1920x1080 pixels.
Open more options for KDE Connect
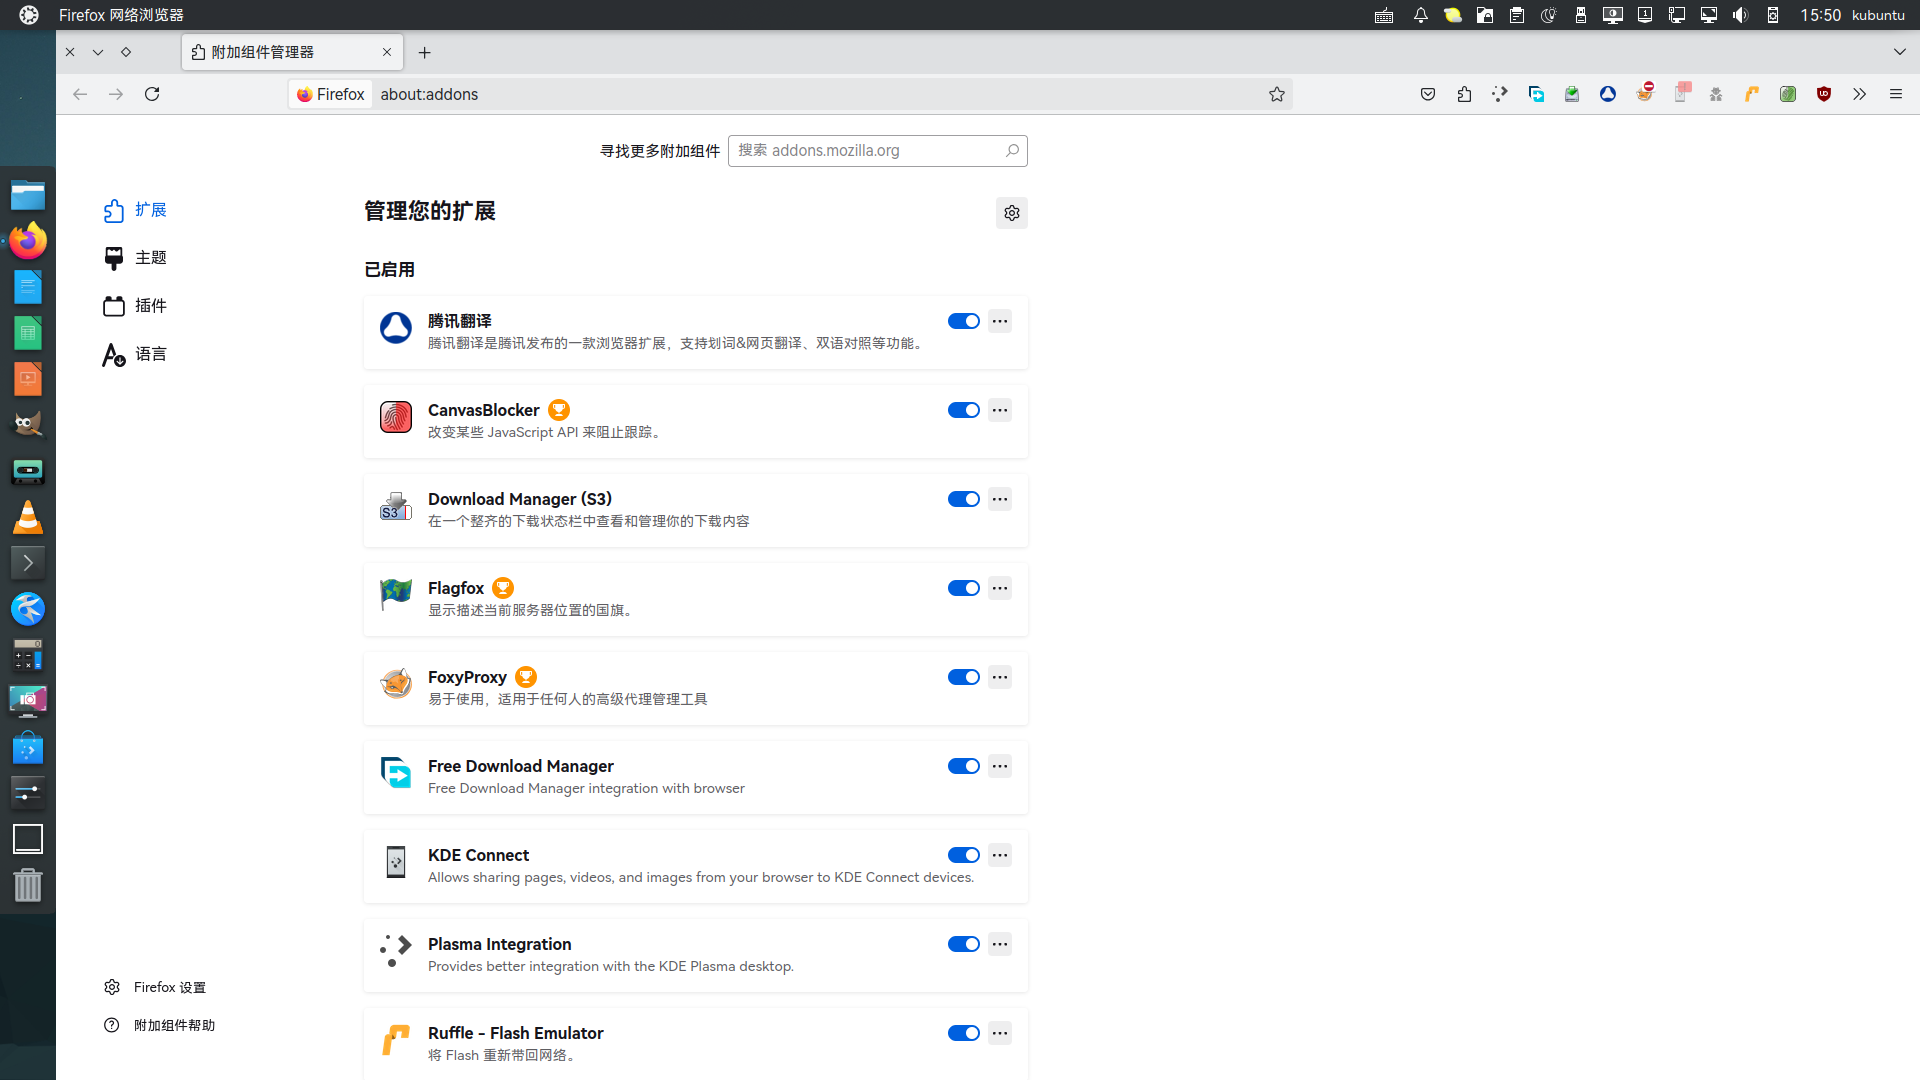(x=1000, y=855)
